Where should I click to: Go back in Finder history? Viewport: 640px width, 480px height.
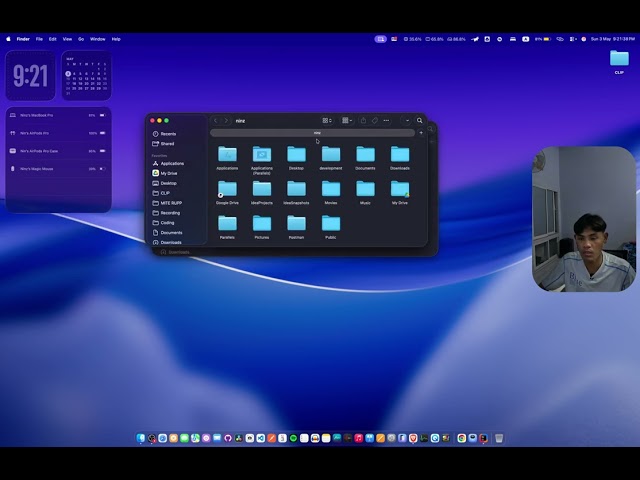[x=216, y=120]
